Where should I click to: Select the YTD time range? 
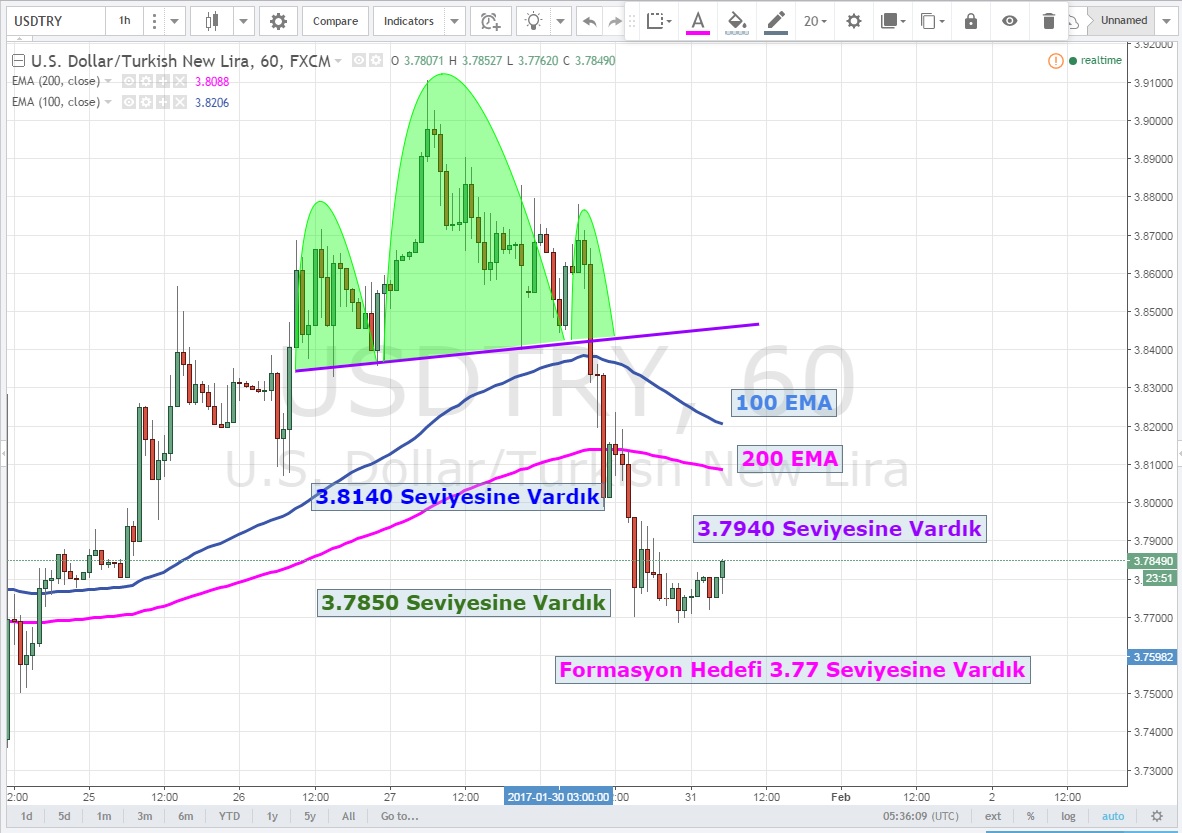click(230, 816)
